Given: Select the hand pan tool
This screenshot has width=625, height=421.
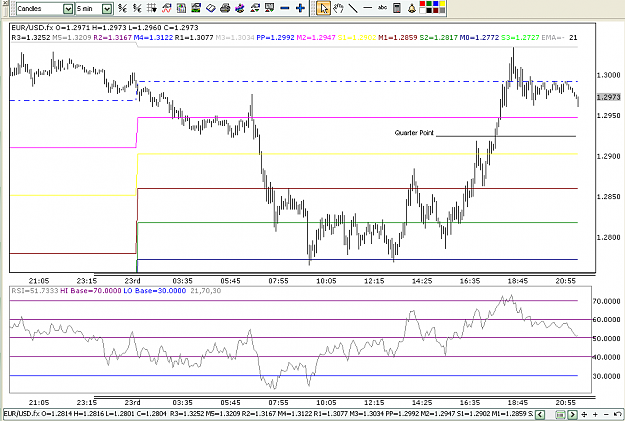Looking at the screenshot, I should pos(338,8).
